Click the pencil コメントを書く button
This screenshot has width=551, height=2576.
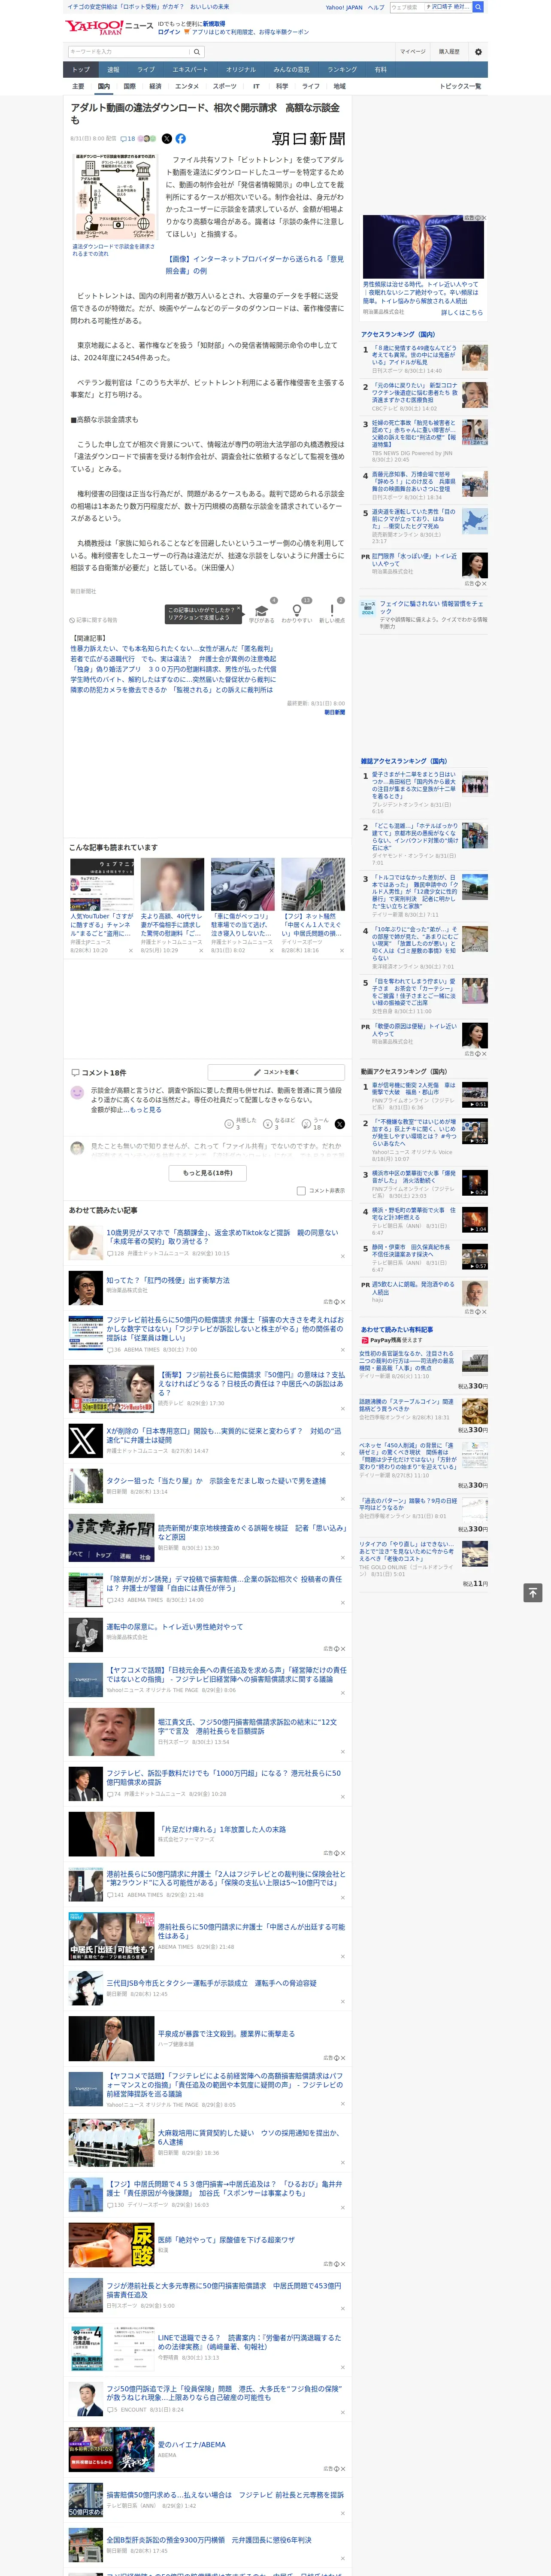click(x=276, y=1072)
